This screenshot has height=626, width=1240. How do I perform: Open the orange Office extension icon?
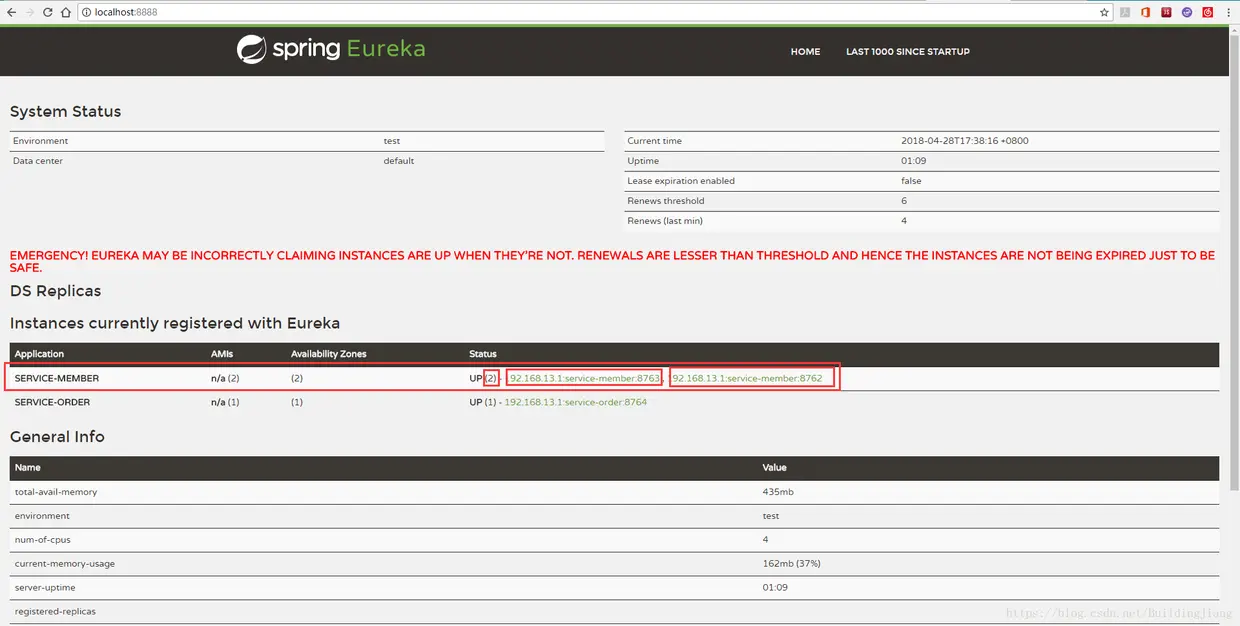1146,12
